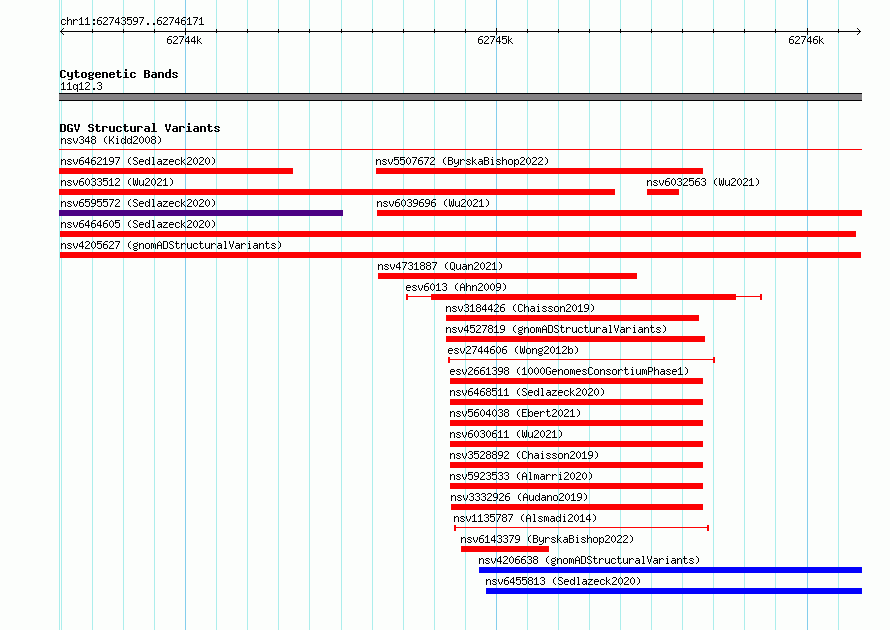The width and height of the screenshot is (890, 630).
Task: Click the blue bar under nsv4206638
Action: coord(670,570)
